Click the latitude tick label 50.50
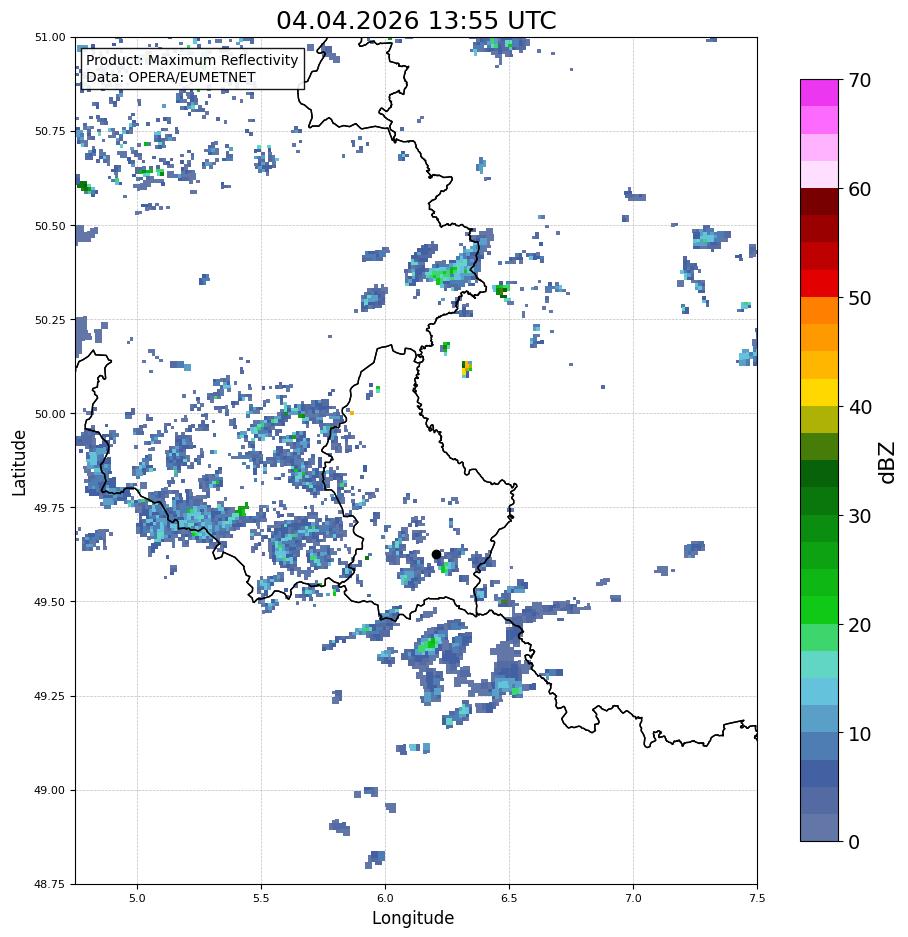Screen dimensions: 908x937 [50, 226]
